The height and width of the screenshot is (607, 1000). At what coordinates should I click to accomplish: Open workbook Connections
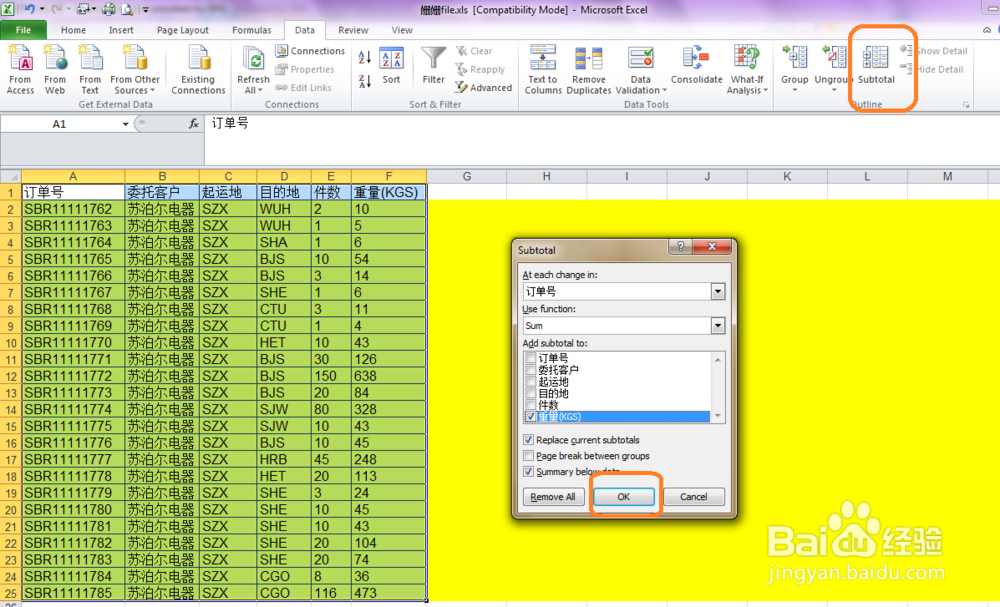[311, 51]
